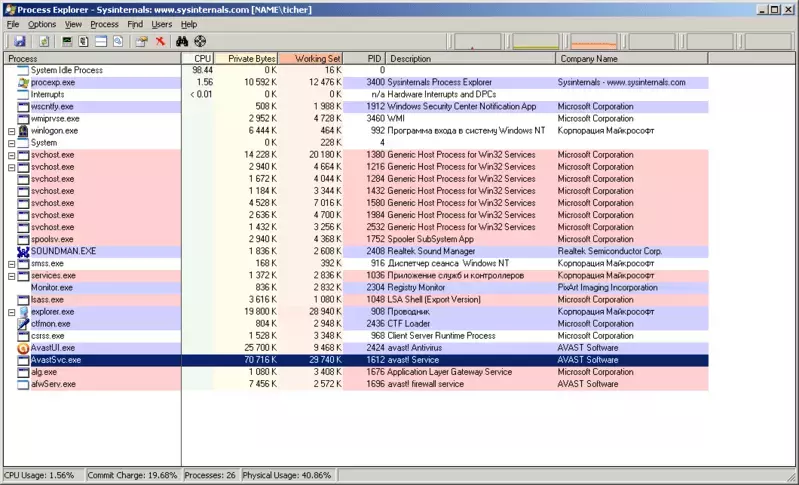Sort by the Private Bytes column header

[246, 59]
